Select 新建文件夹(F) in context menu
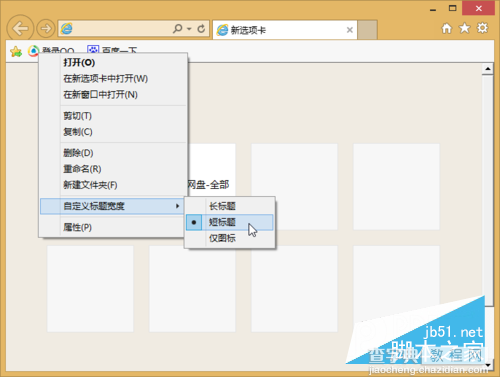 [113, 185]
